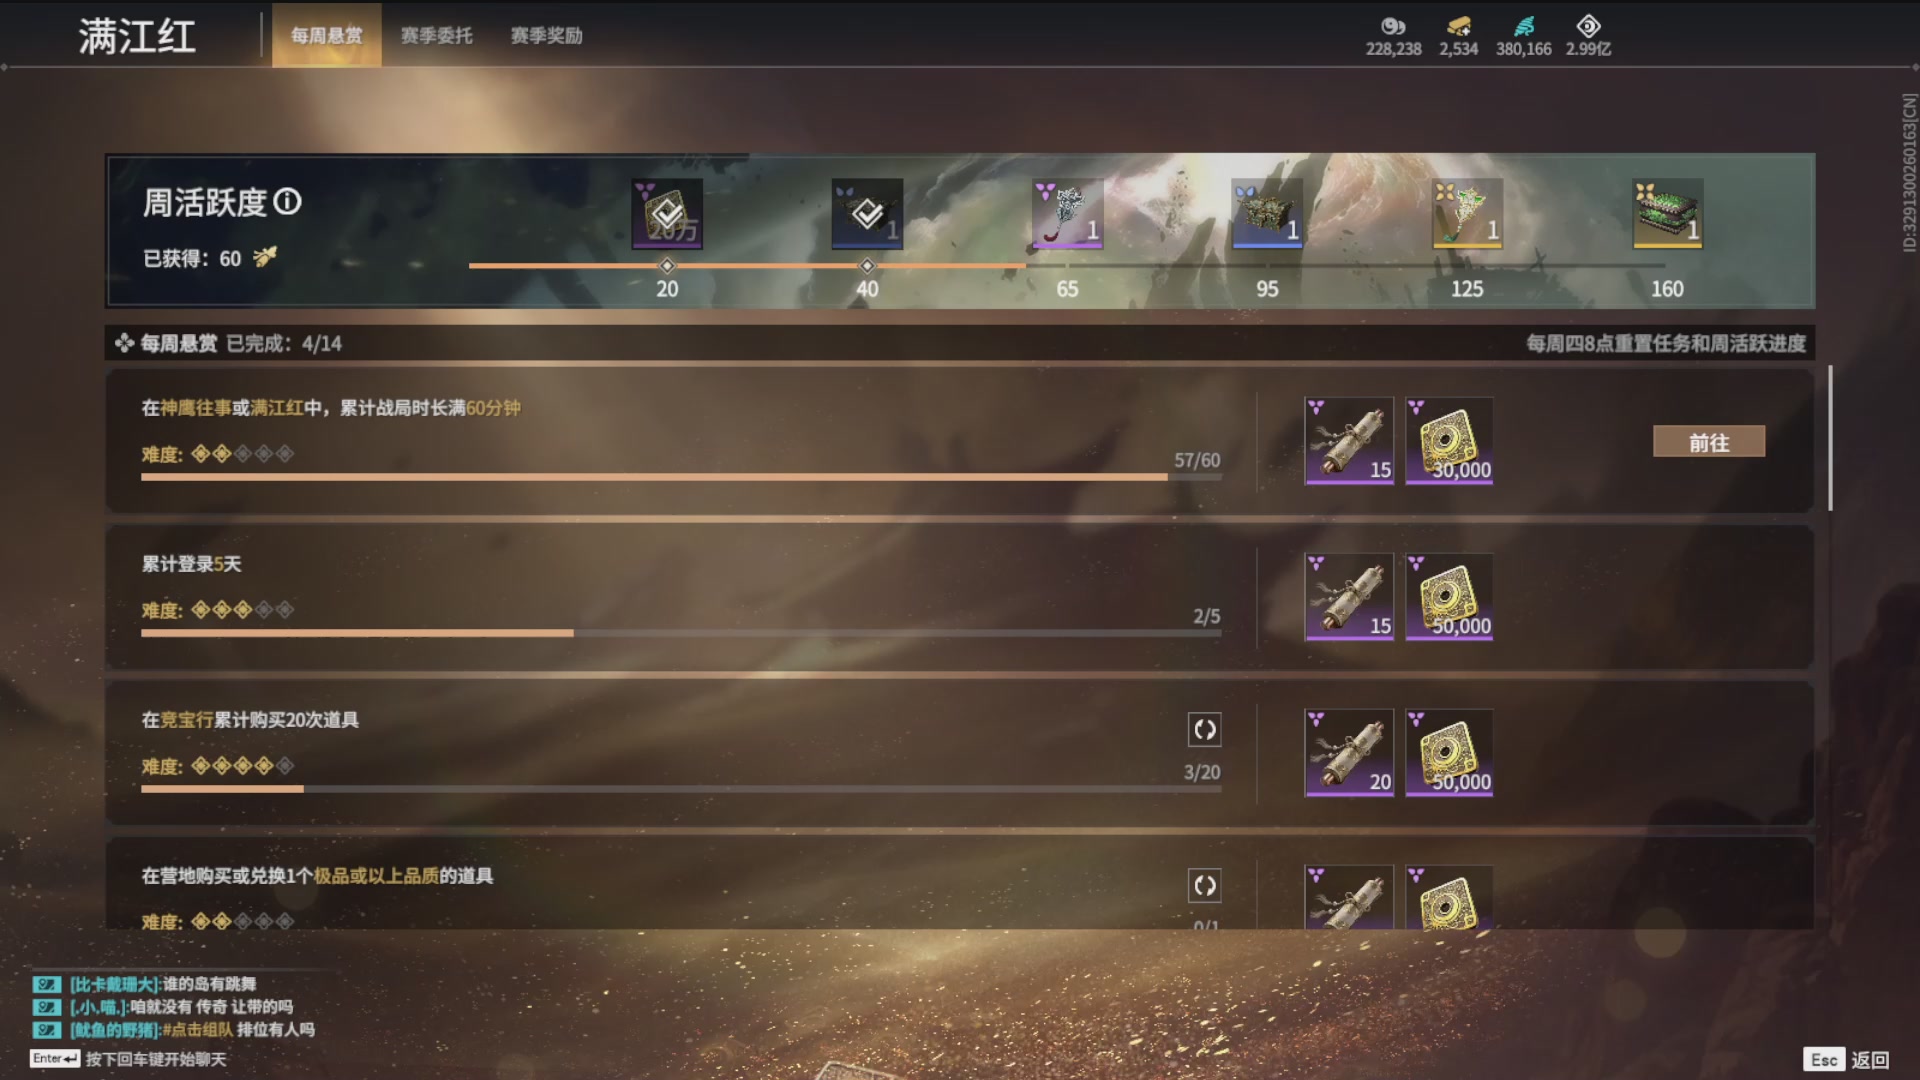
Task: Select the weapon reward at activity 65
Action: 1067,214
